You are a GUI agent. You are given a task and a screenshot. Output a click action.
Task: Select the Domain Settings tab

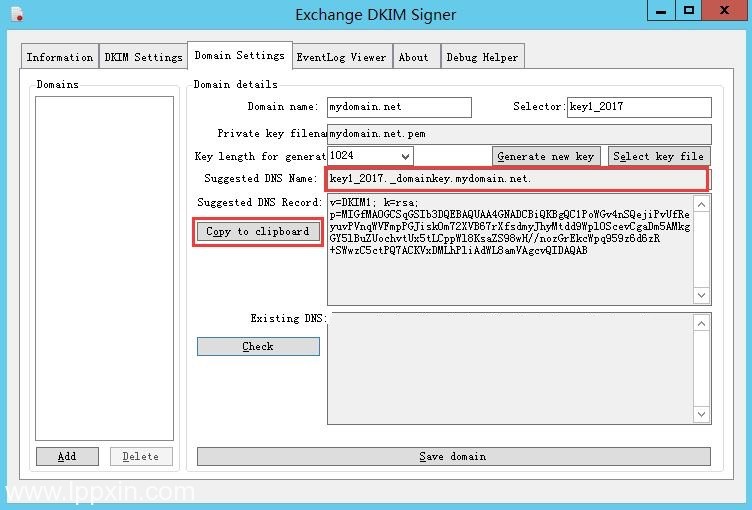[240, 55]
